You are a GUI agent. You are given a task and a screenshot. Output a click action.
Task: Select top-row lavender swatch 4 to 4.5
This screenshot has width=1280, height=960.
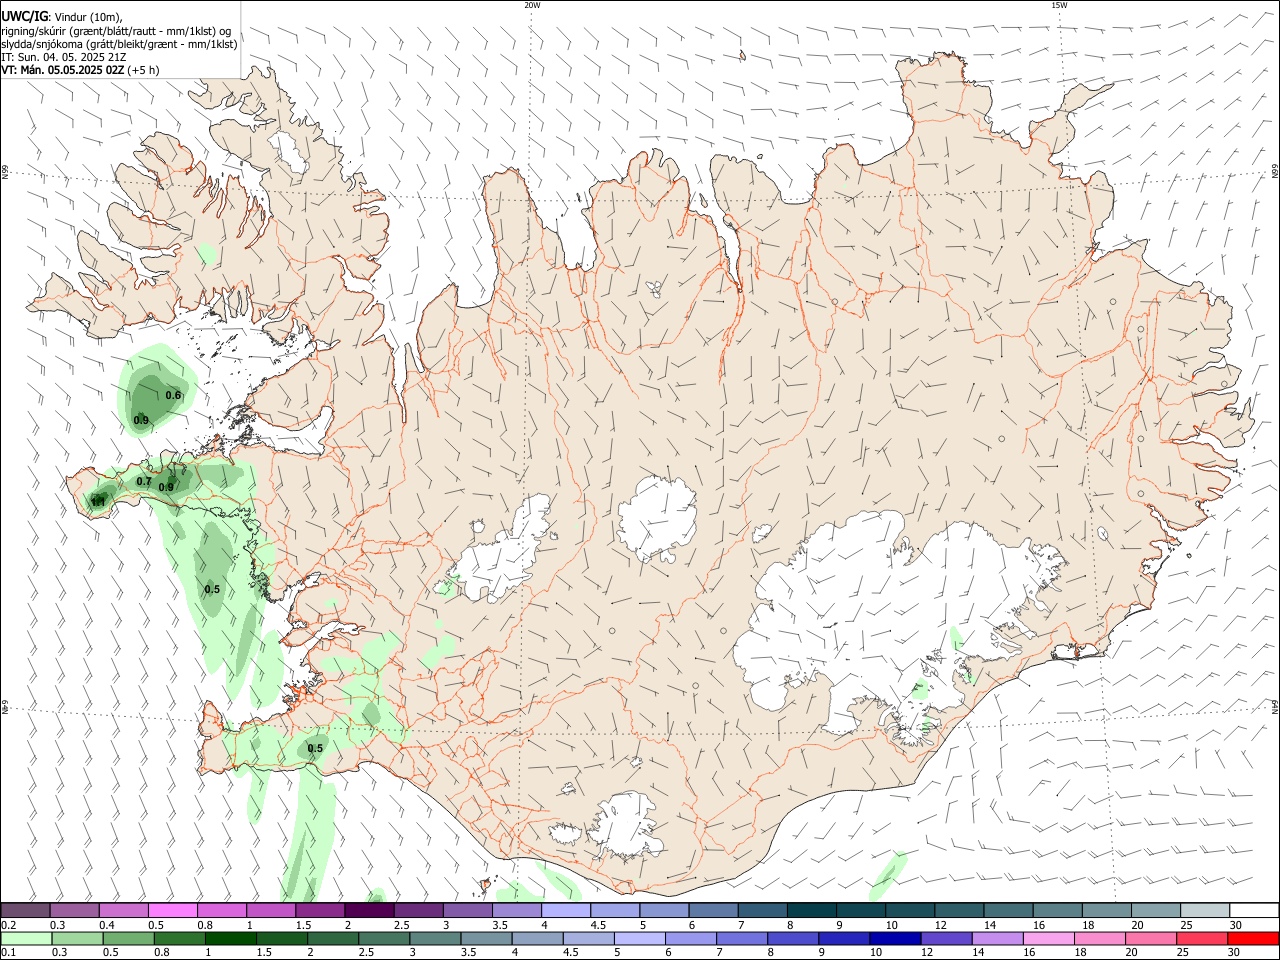tap(567, 910)
